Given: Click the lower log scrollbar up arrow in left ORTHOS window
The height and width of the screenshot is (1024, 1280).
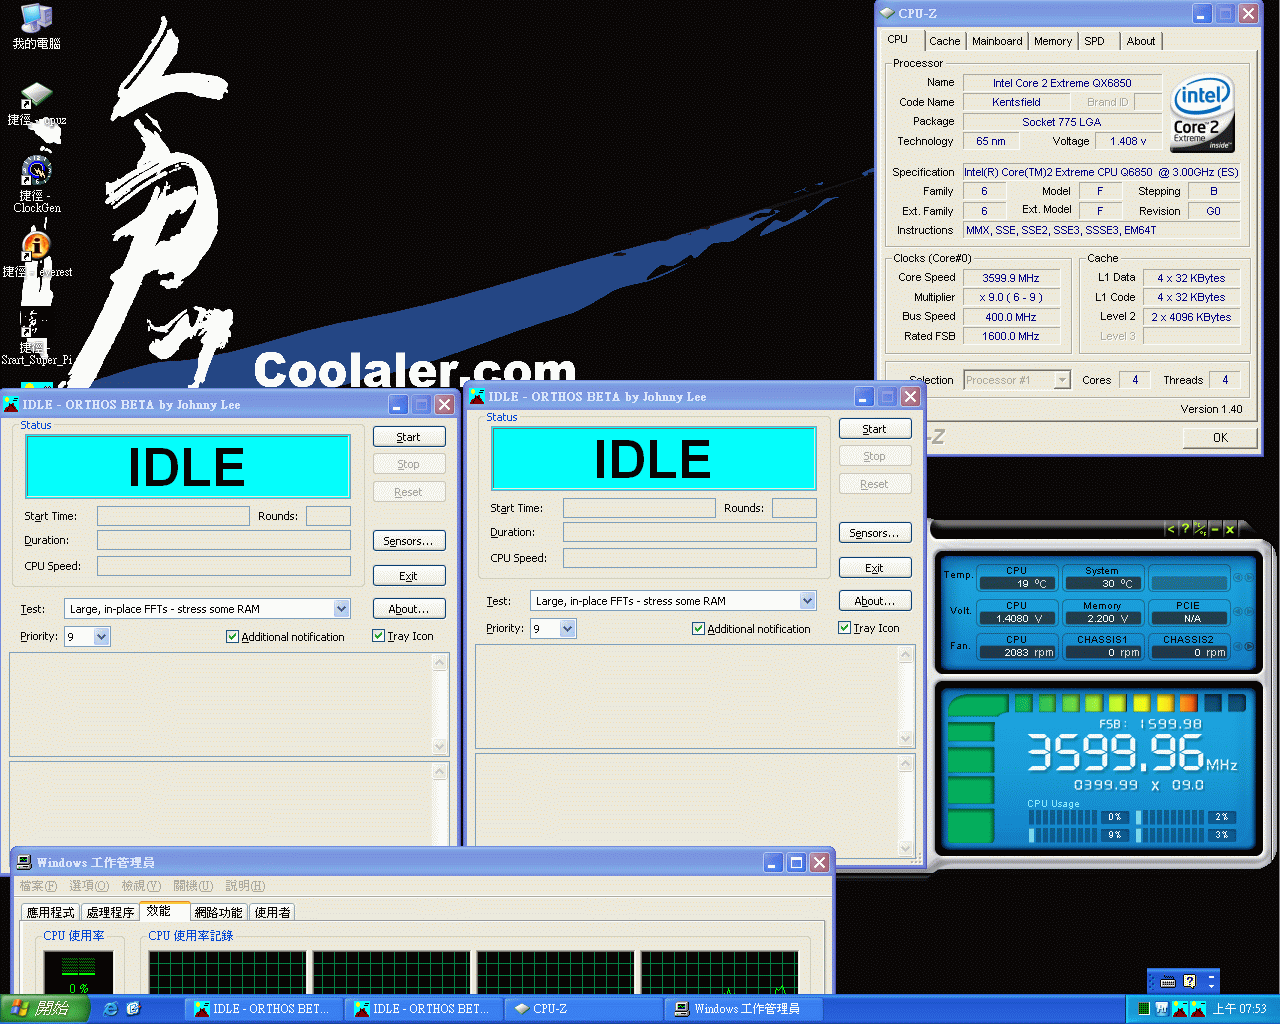Looking at the screenshot, I should point(439,772).
